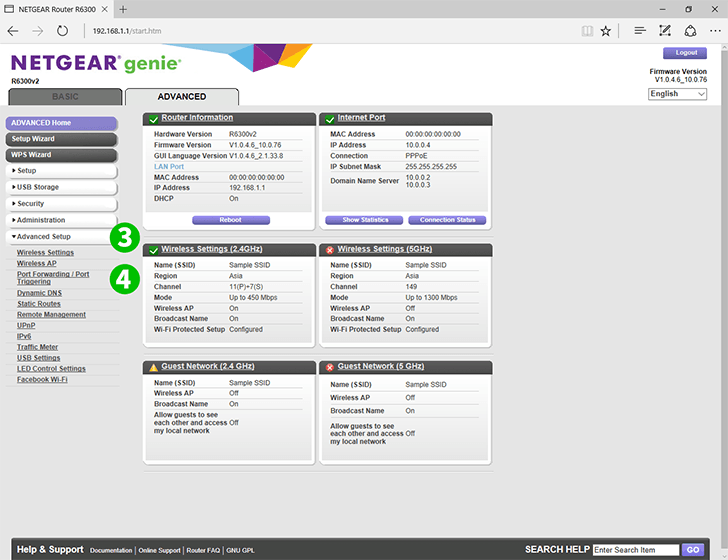Click warning icon on Guest Network 2.4 GHz

pyautogui.click(x=153, y=368)
